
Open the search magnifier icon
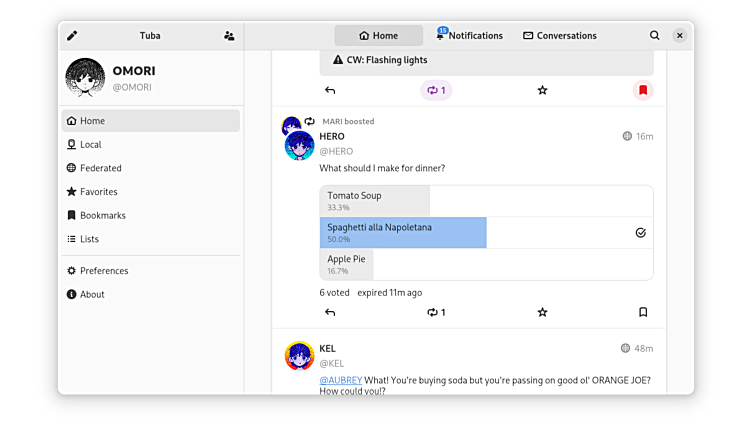coord(655,36)
